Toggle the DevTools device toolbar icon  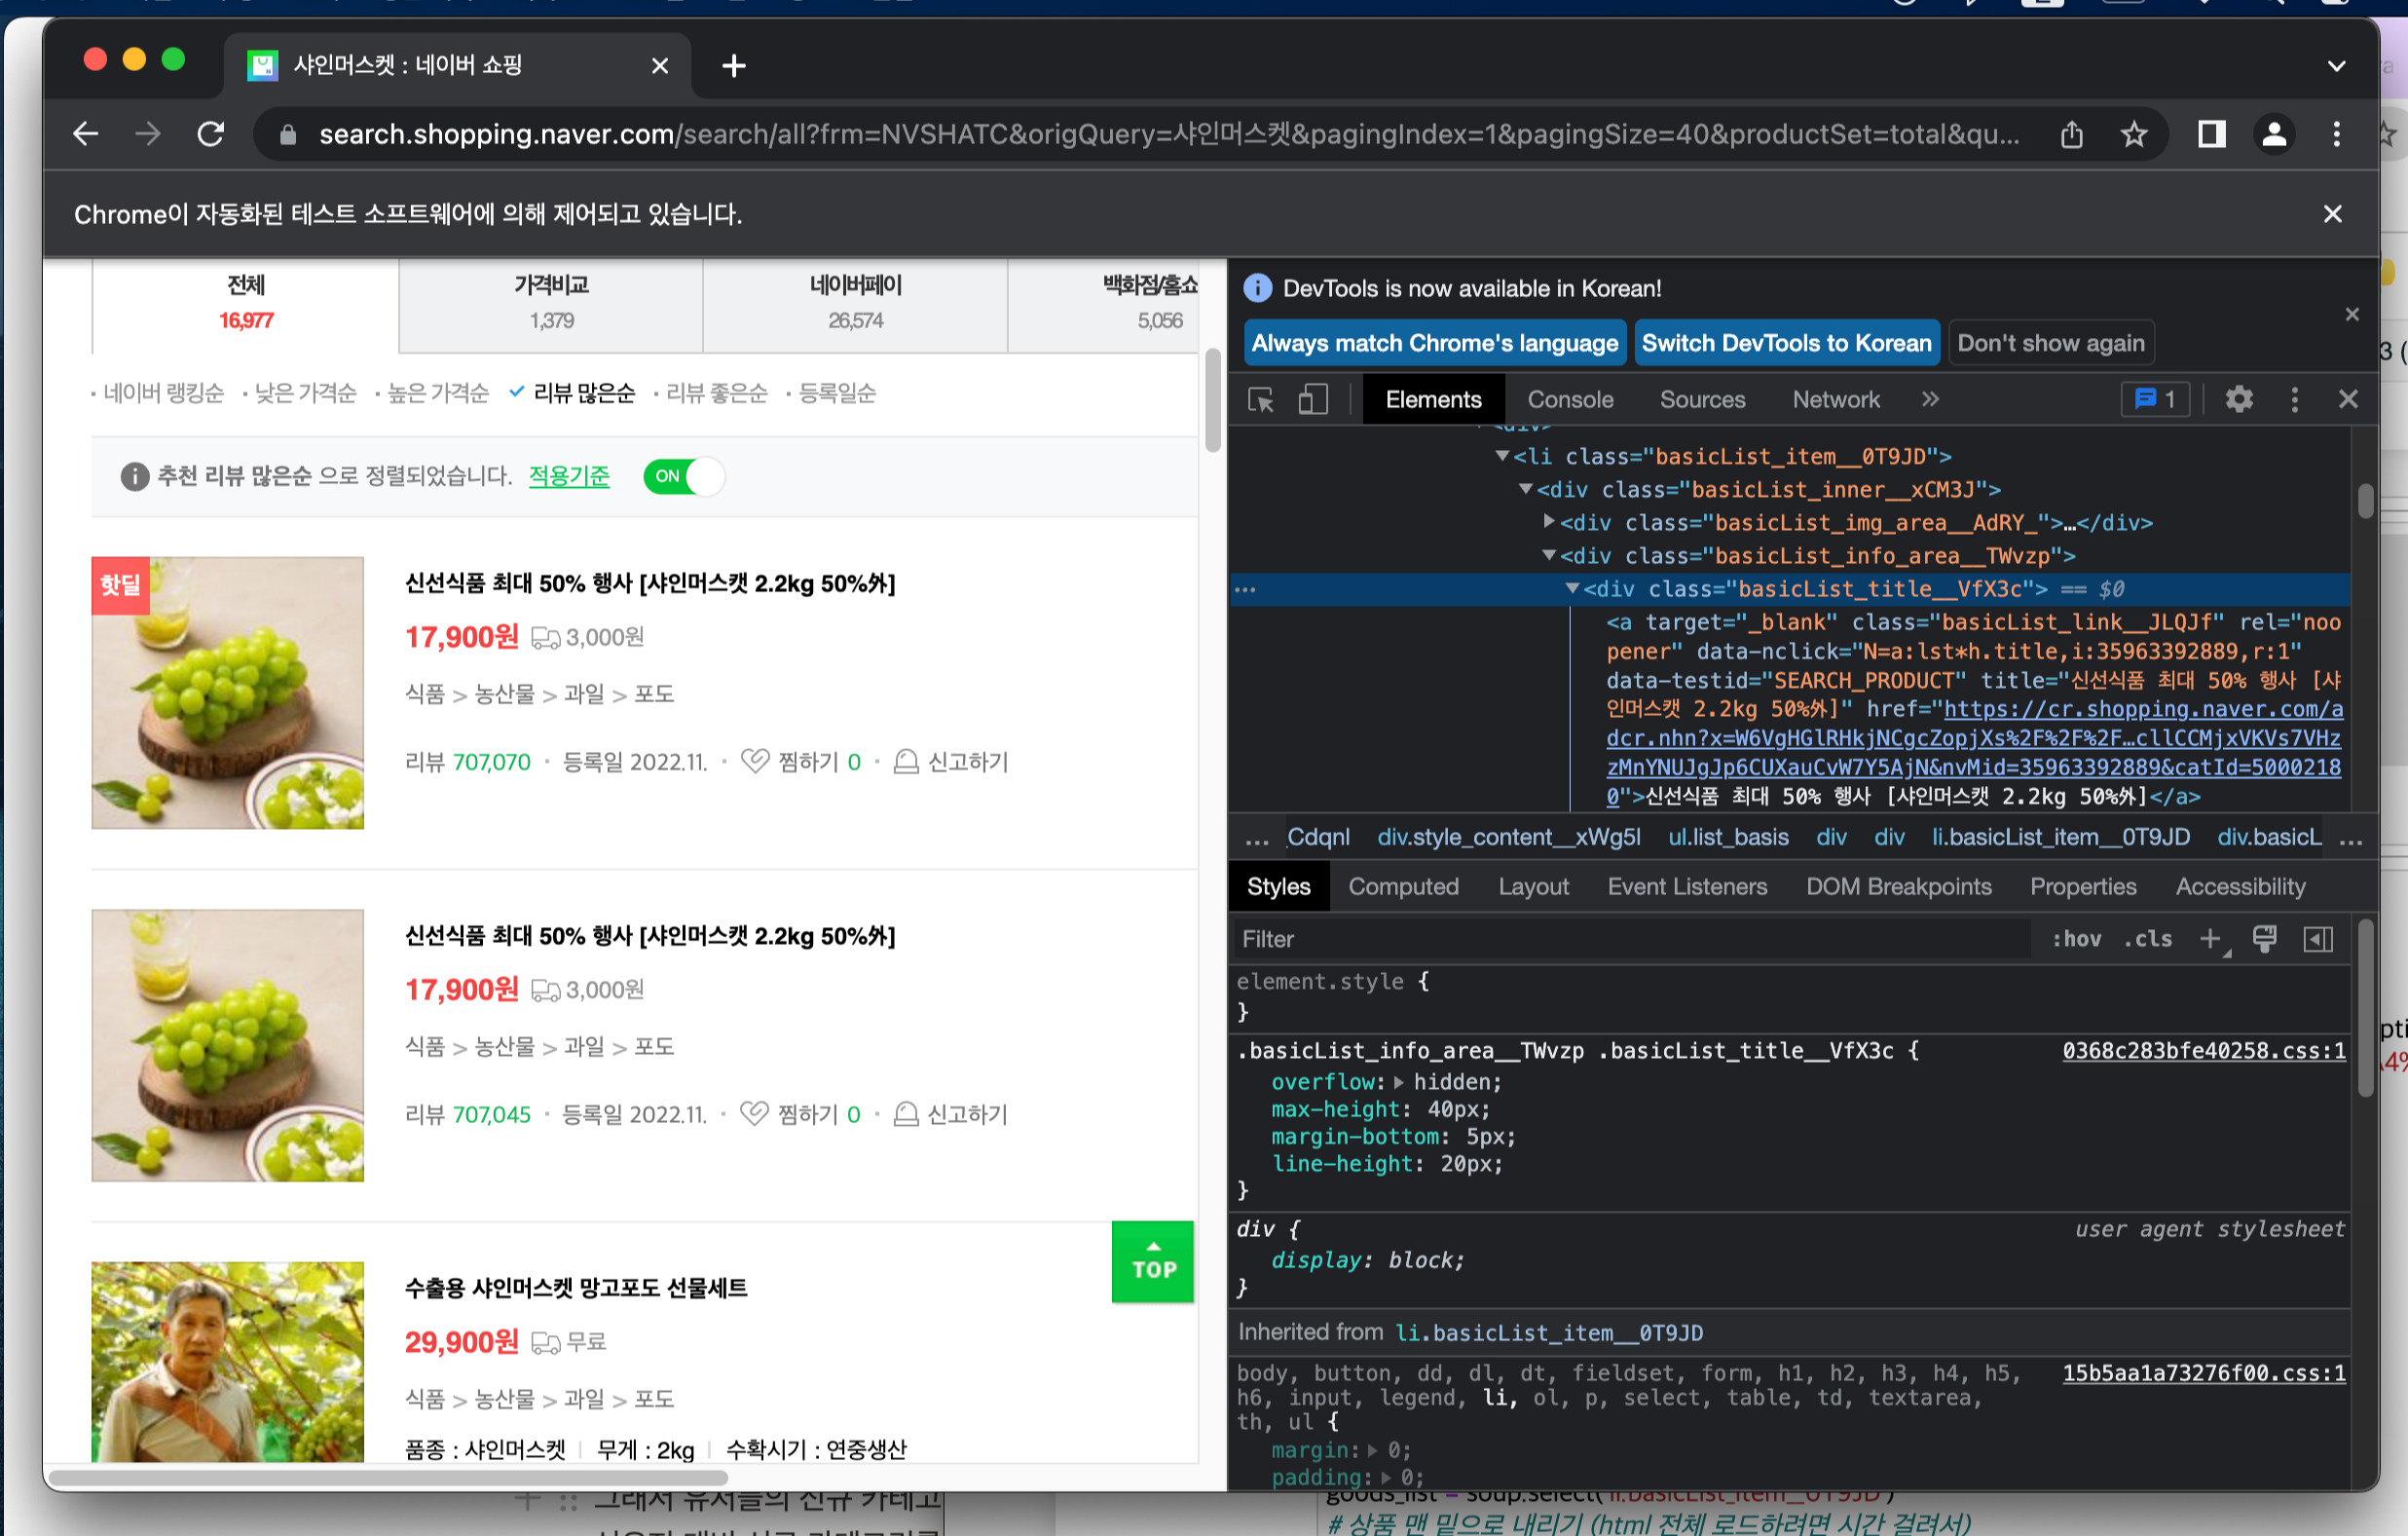tap(1313, 400)
